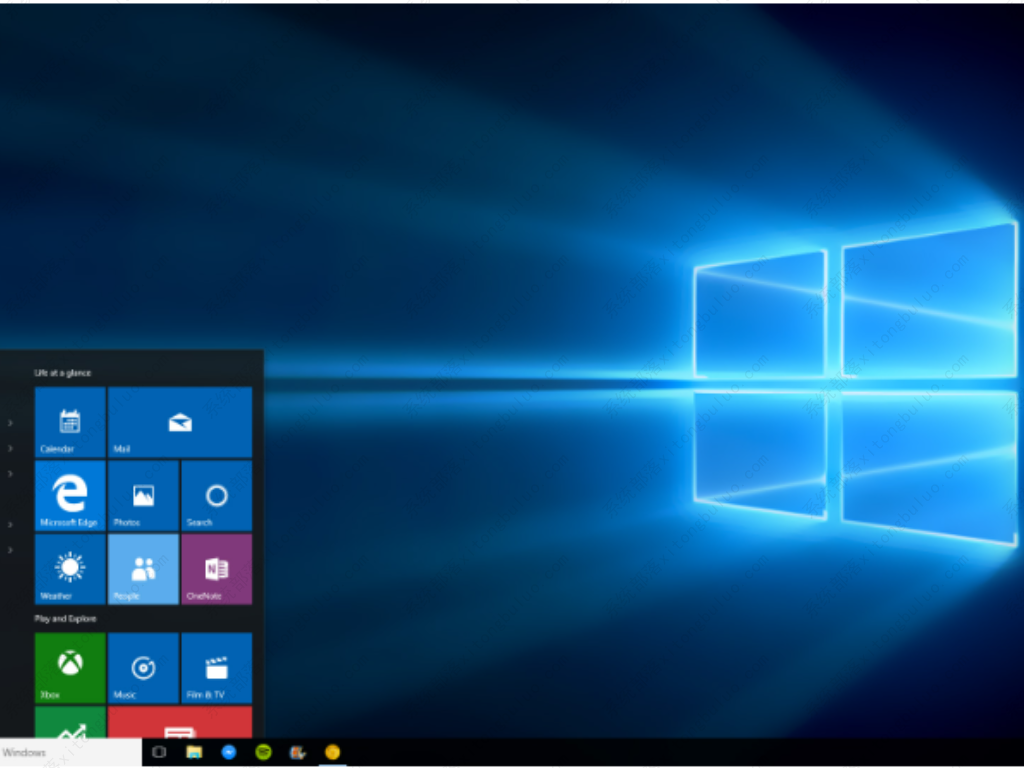Open the Mail tile
The width and height of the screenshot is (1024, 768).
coord(180,420)
